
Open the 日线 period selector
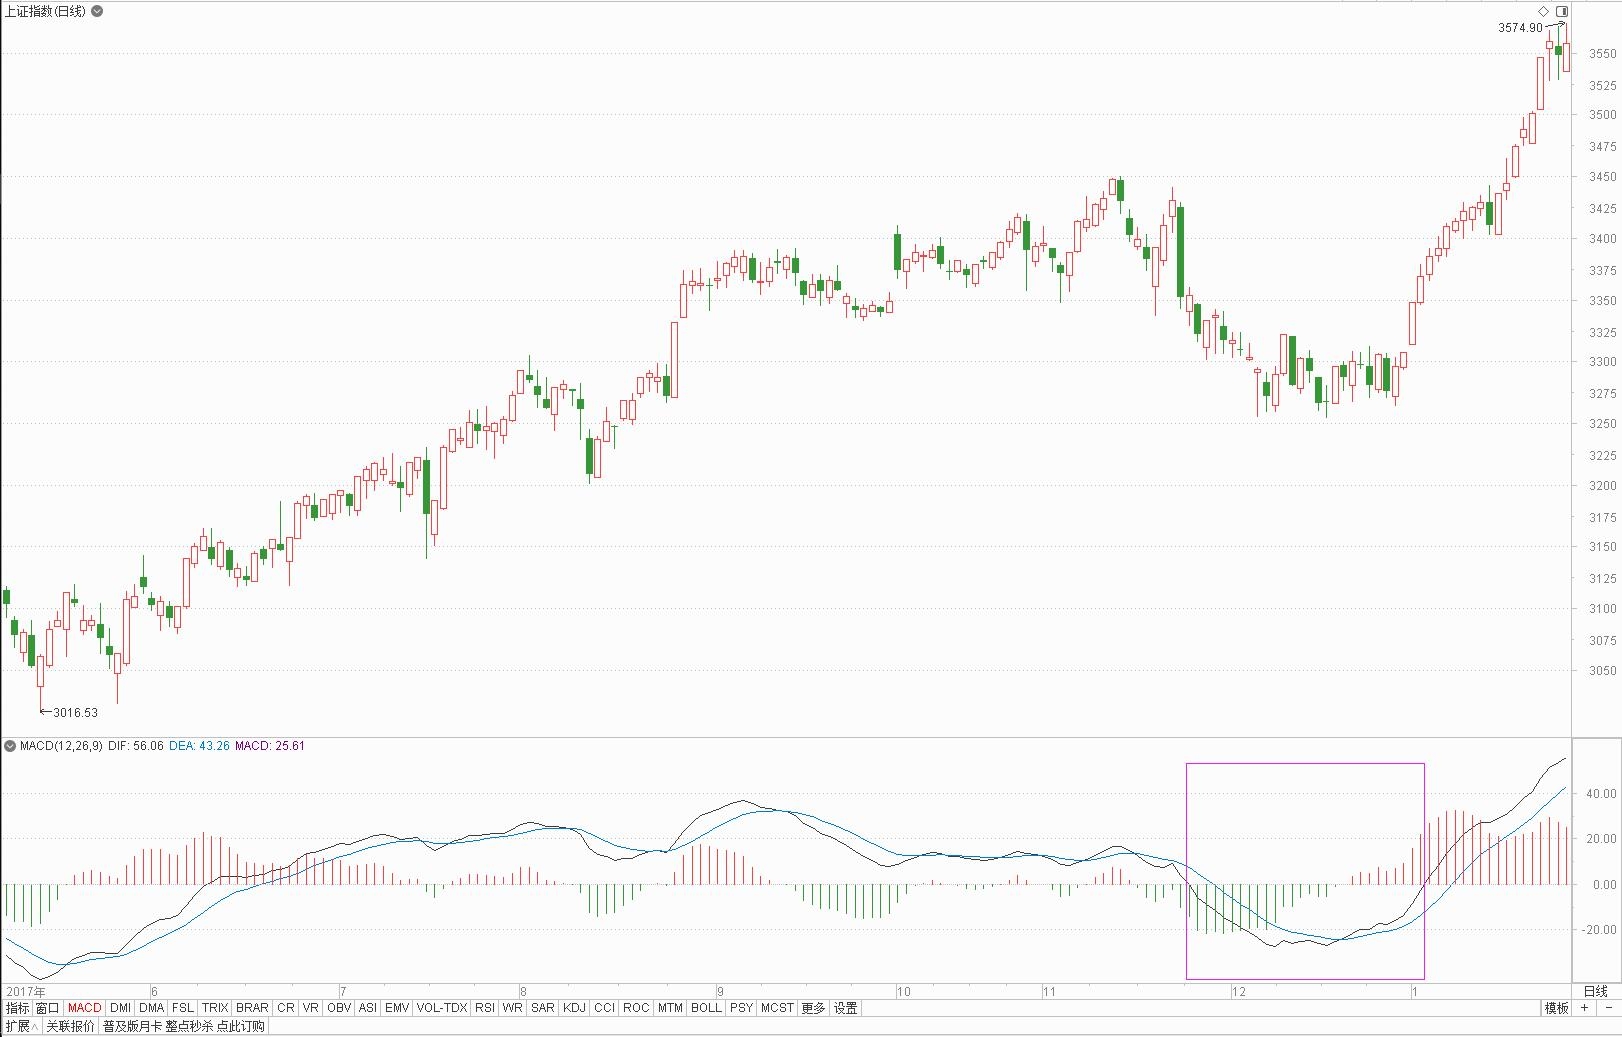tap(1596, 991)
